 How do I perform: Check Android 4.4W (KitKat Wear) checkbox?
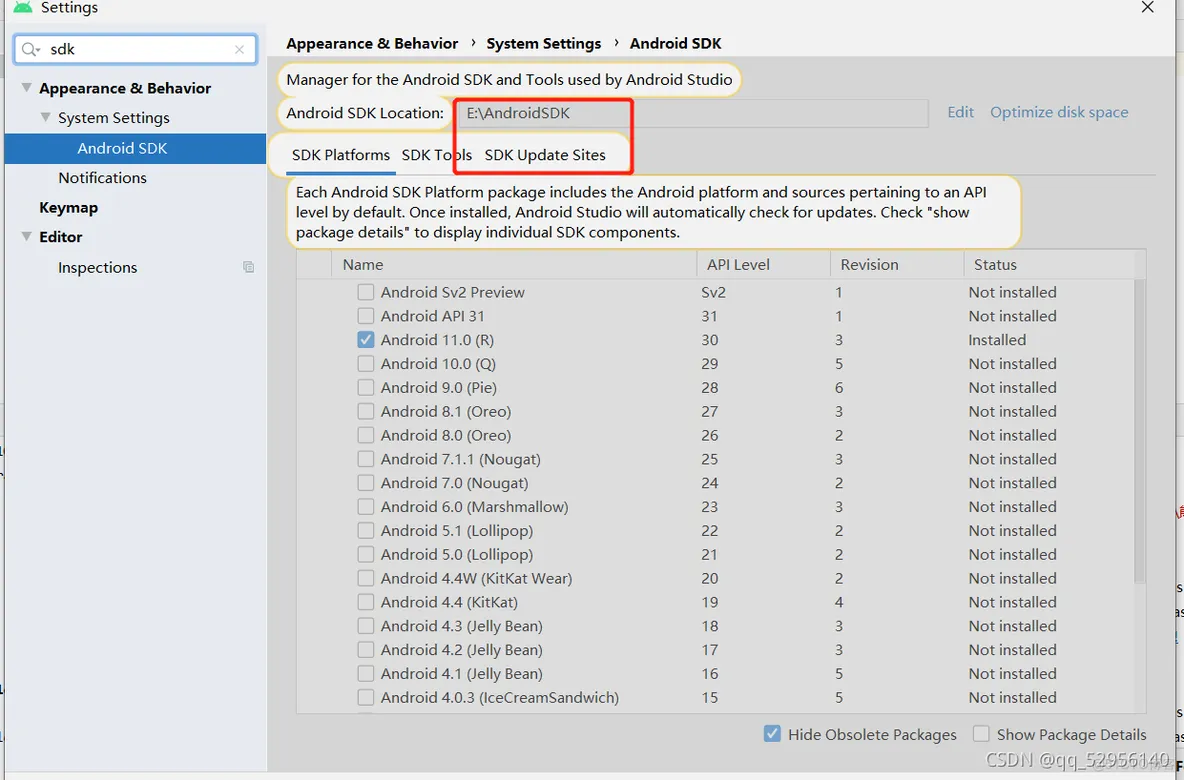click(365, 578)
